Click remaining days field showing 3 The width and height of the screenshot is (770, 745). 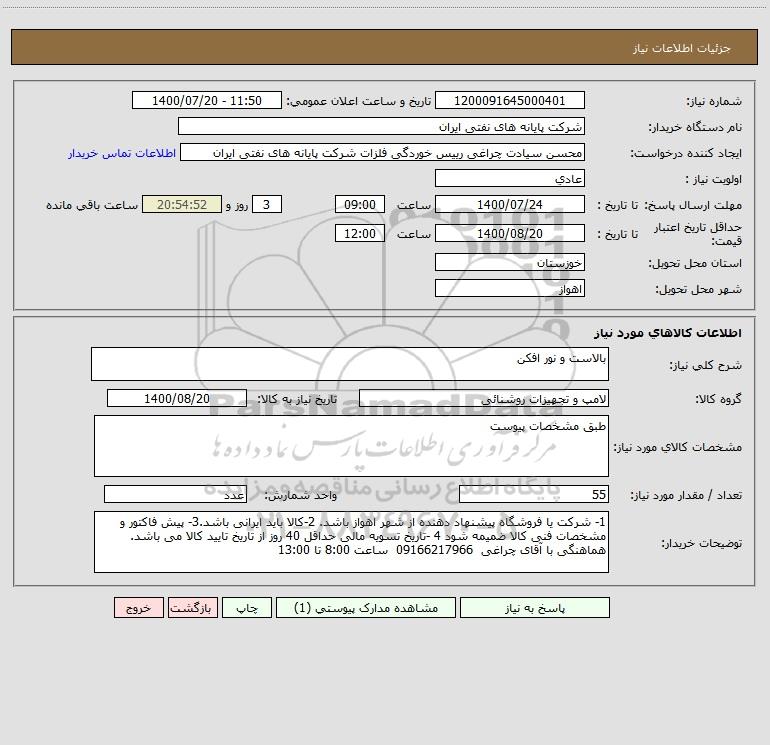click(267, 204)
